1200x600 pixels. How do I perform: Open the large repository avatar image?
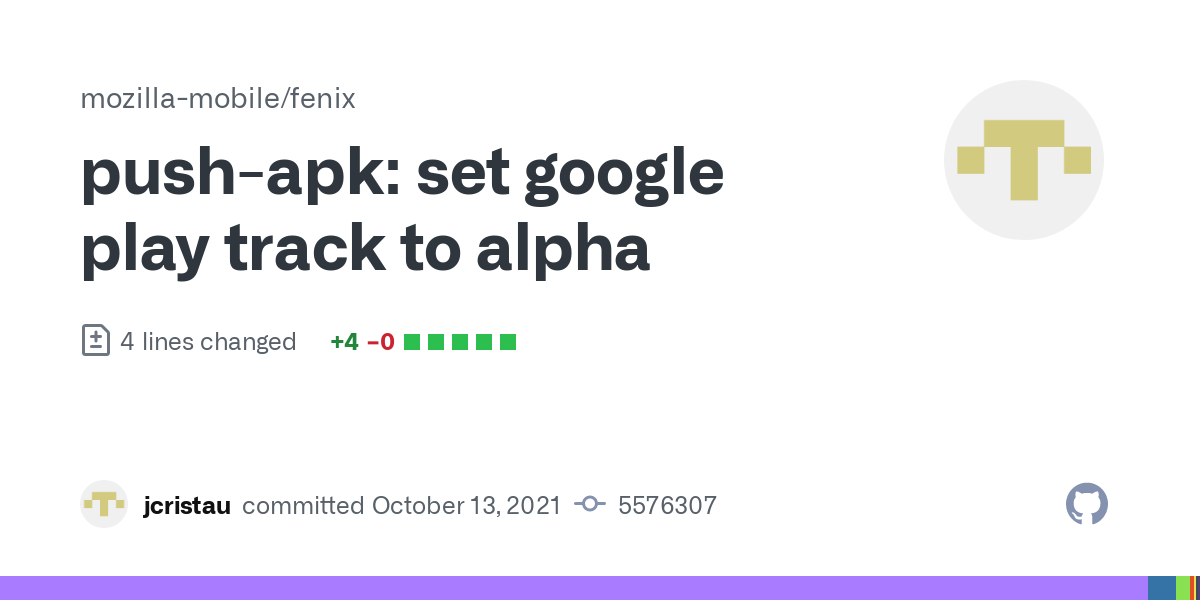[1023, 160]
